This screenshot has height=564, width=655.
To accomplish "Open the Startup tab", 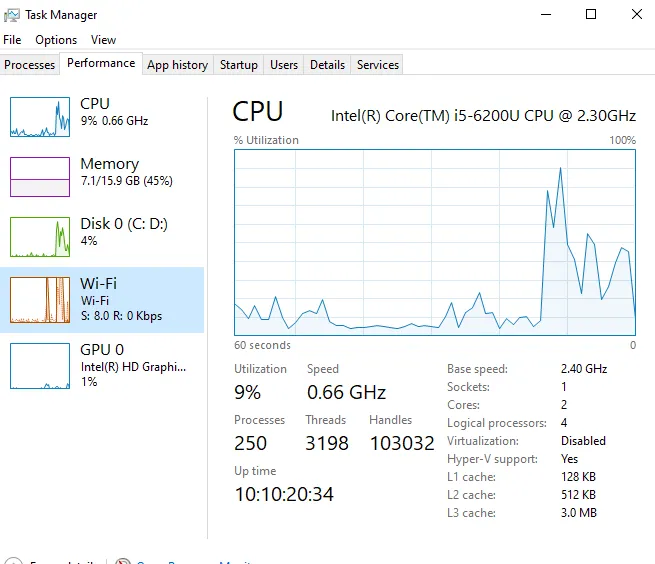I will click(239, 65).
